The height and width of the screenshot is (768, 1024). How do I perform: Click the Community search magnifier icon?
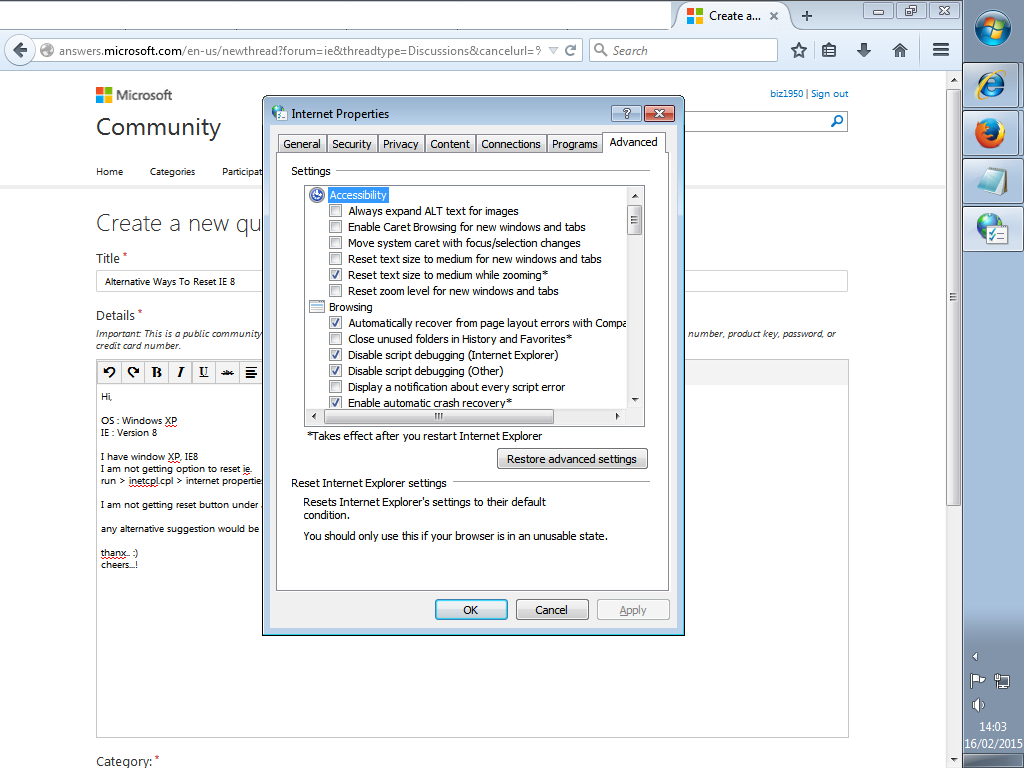[837, 121]
